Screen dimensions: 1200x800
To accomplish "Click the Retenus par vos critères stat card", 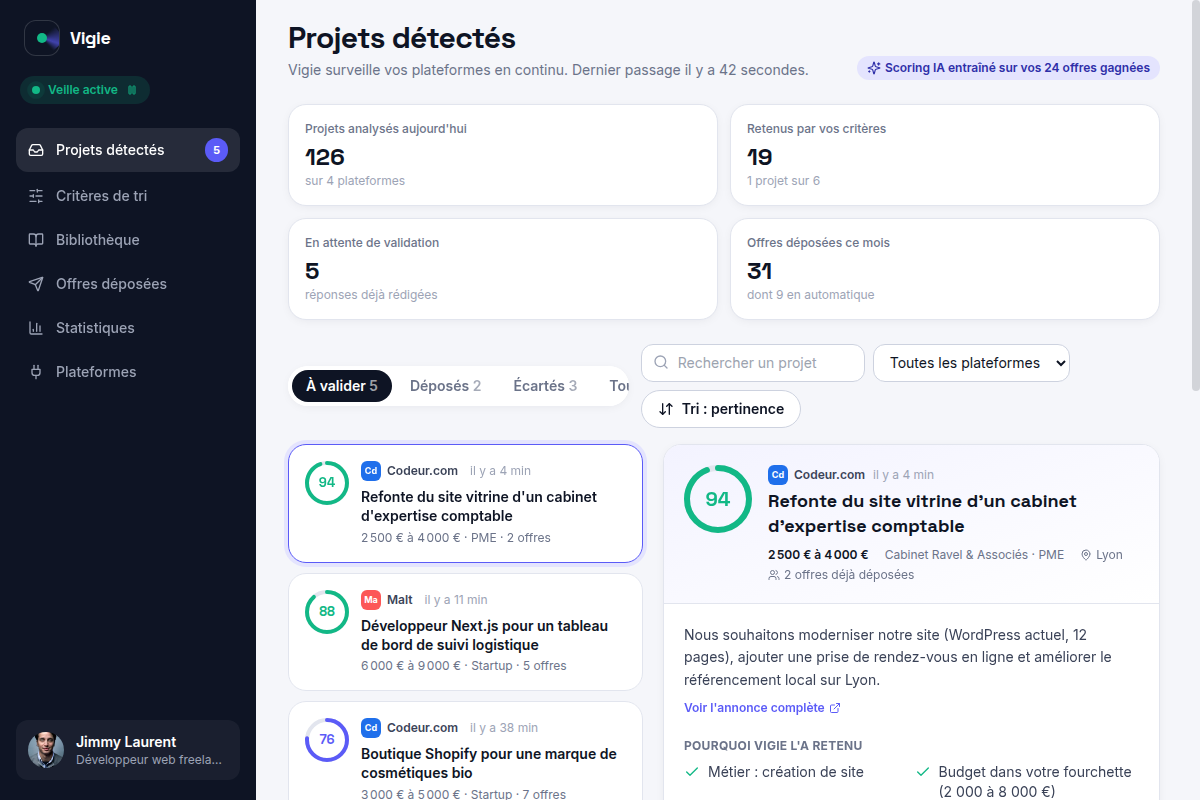I will (x=945, y=155).
